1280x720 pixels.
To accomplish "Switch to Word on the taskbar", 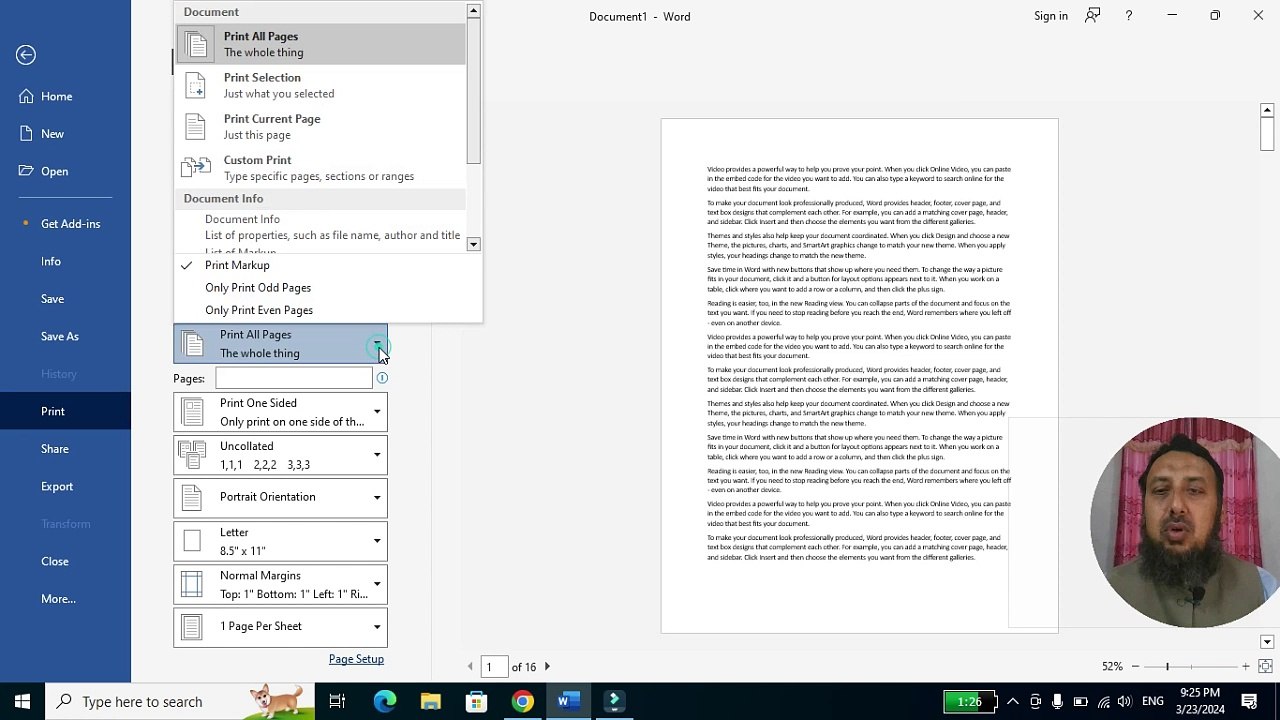I will pos(569,701).
